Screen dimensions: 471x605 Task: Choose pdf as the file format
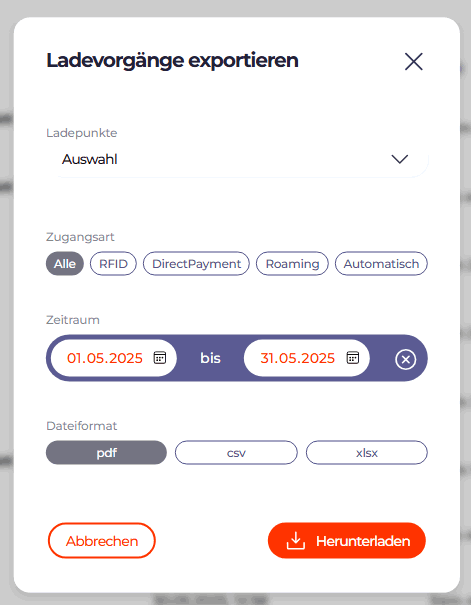tap(106, 452)
